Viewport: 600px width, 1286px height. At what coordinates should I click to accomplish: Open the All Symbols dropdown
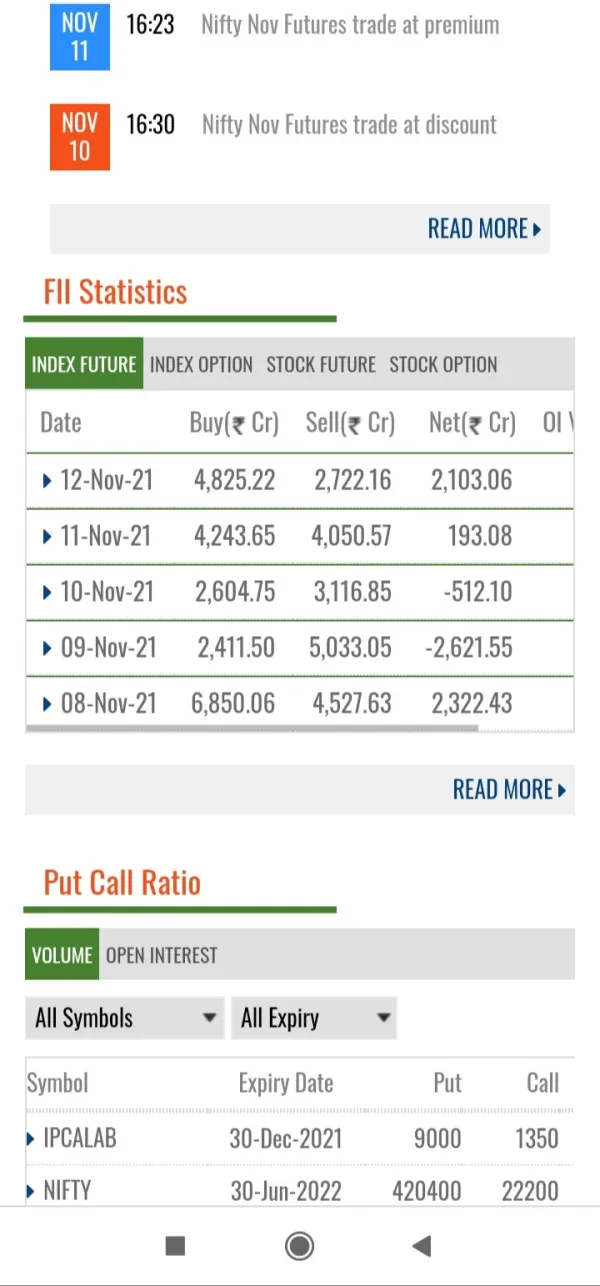point(125,1019)
